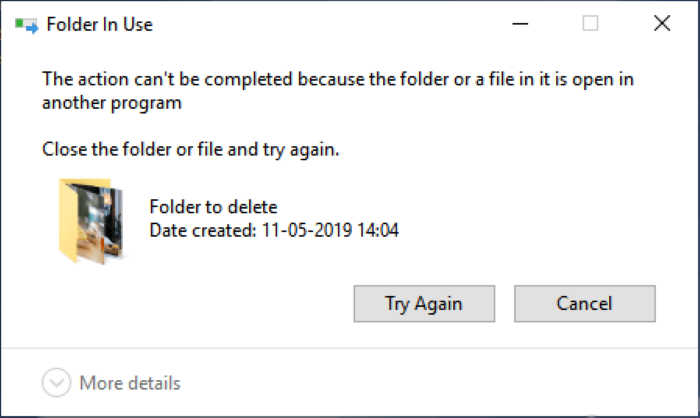Click the "Folder In Use" title text
This screenshot has width=700, height=418.
click(100, 24)
